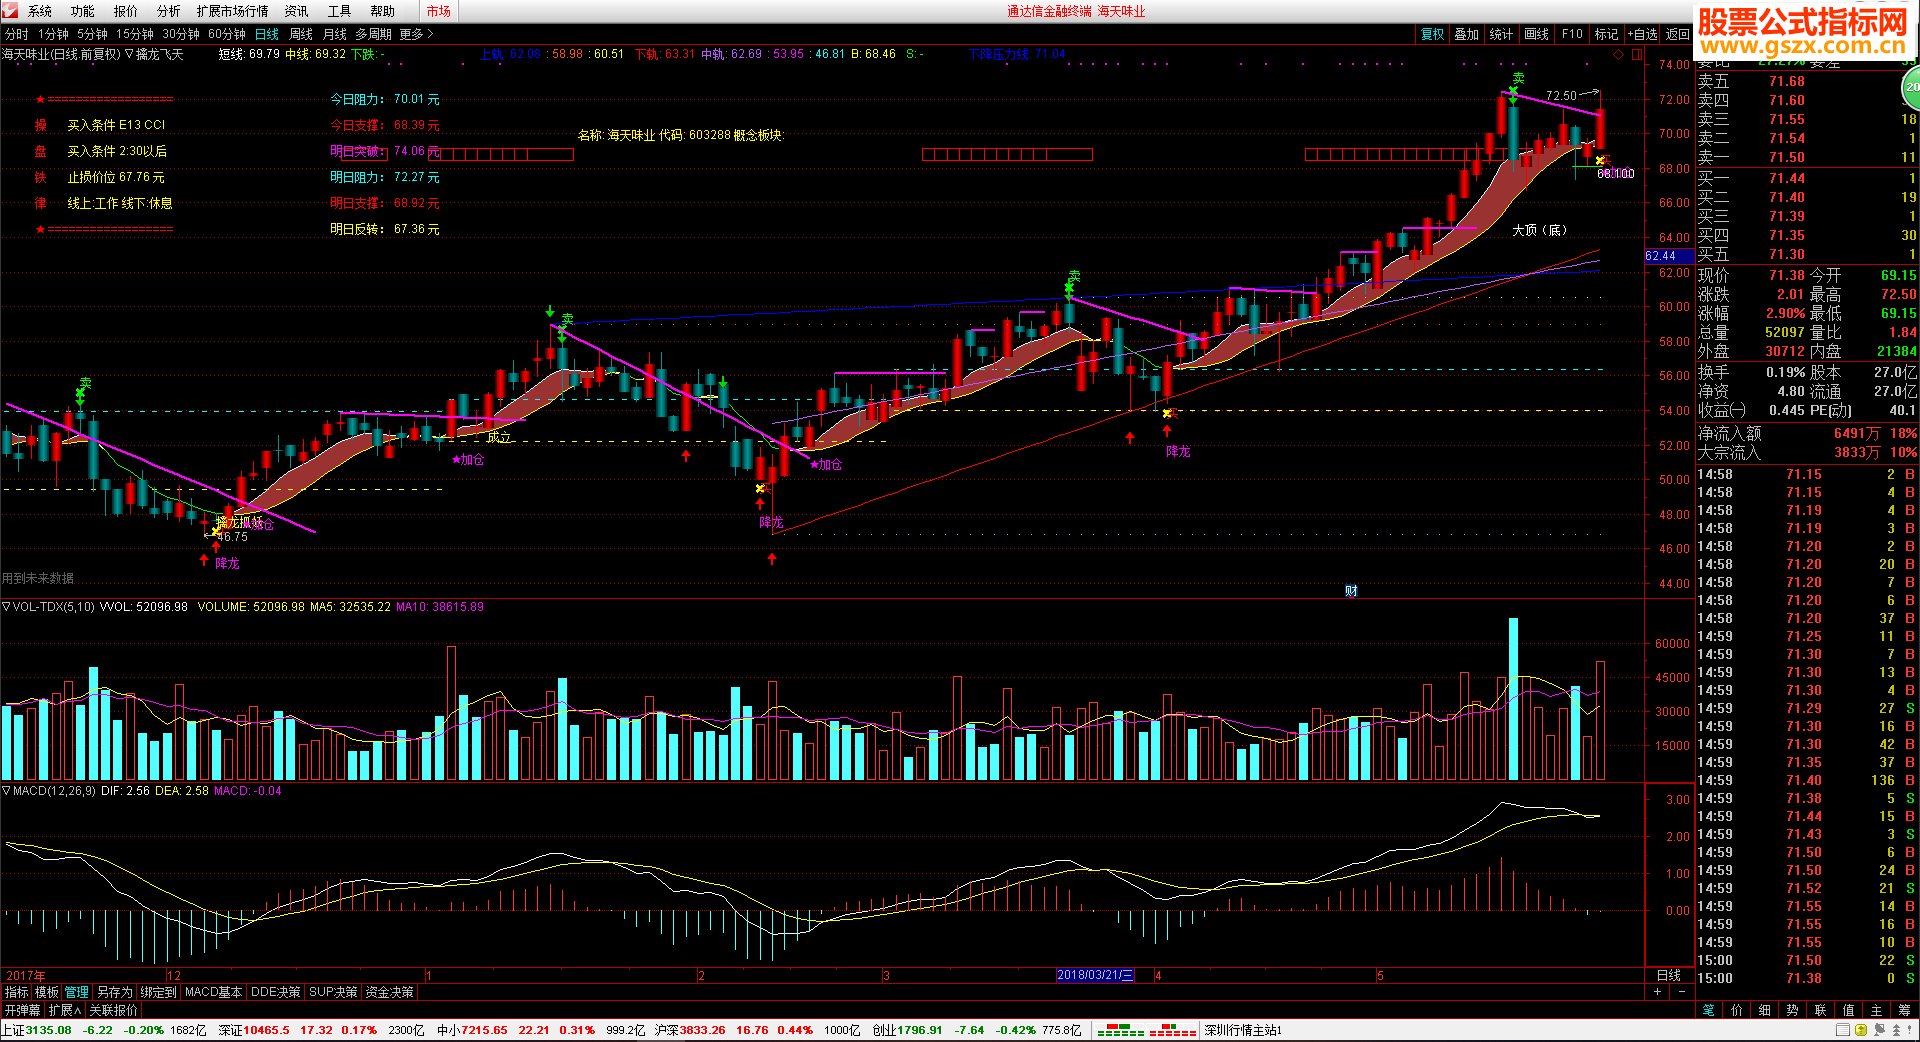
Task: Open the 分析 menu
Action: [x=169, y=11]
